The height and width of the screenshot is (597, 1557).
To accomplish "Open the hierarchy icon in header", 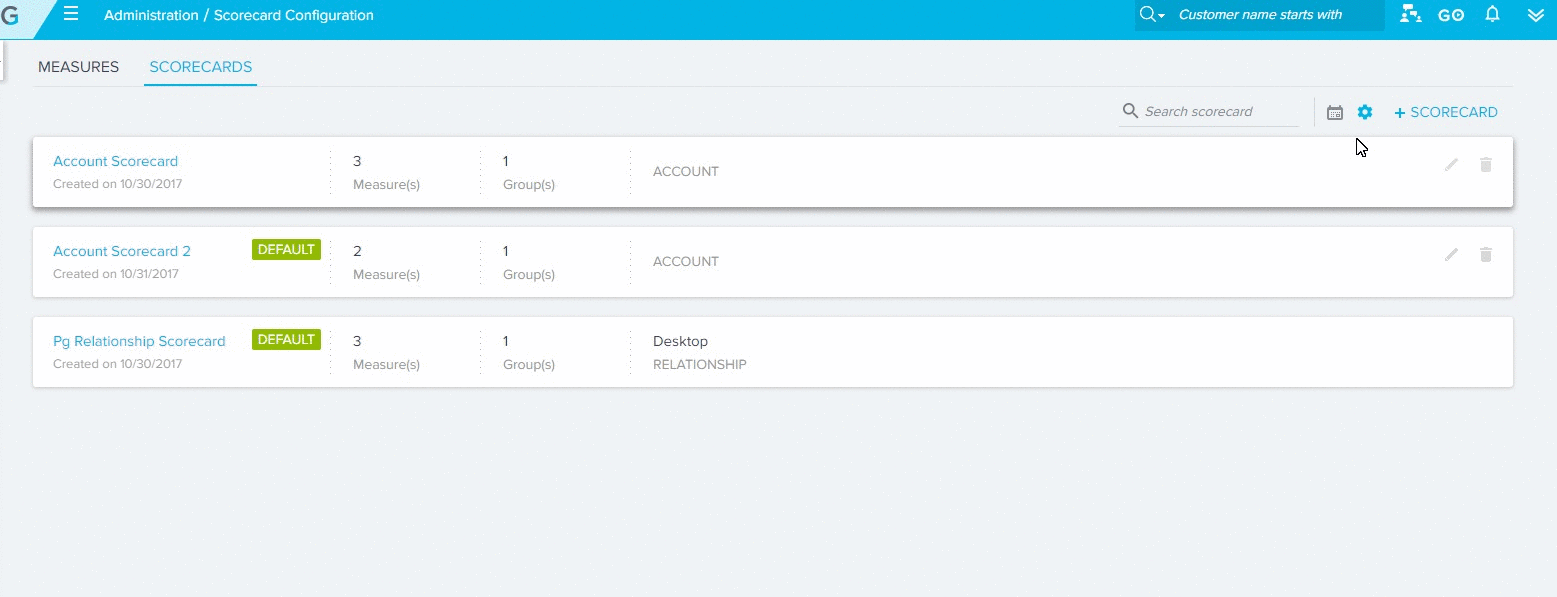I will point(1410,15).
